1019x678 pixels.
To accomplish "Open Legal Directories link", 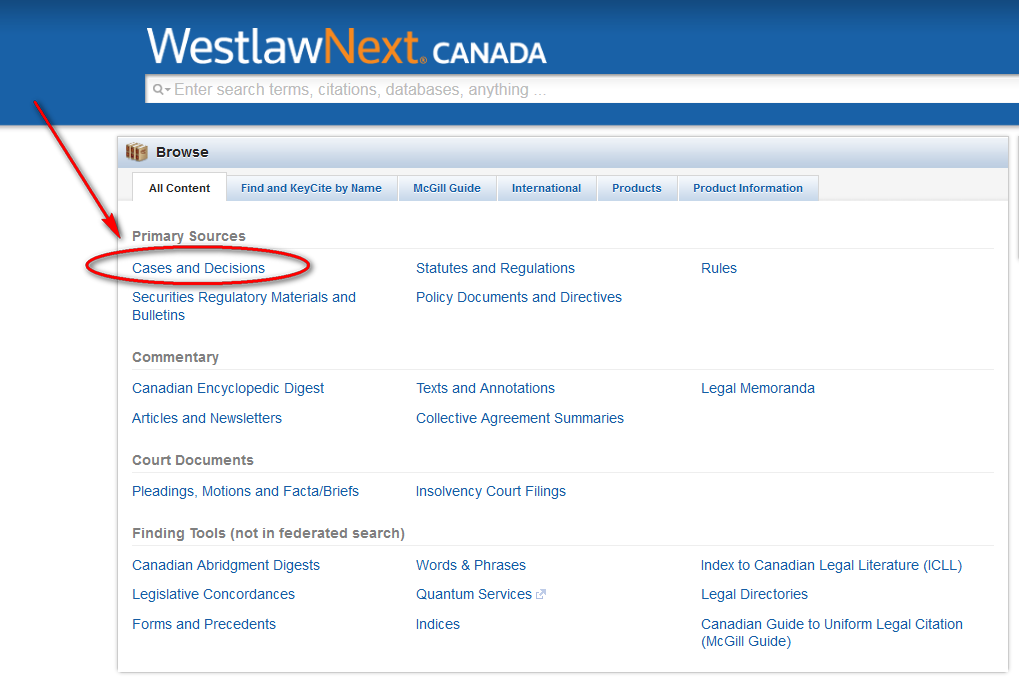I will coord(755,594).
